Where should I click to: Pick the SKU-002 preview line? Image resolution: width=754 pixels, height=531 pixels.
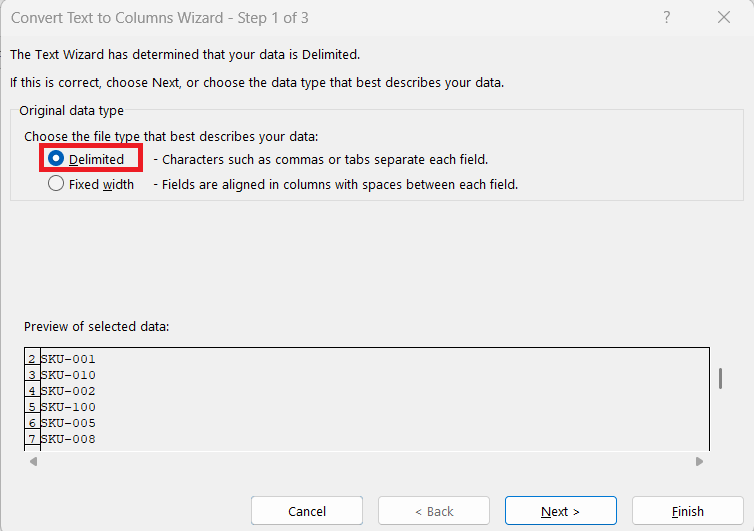click(x=68, y=391)
